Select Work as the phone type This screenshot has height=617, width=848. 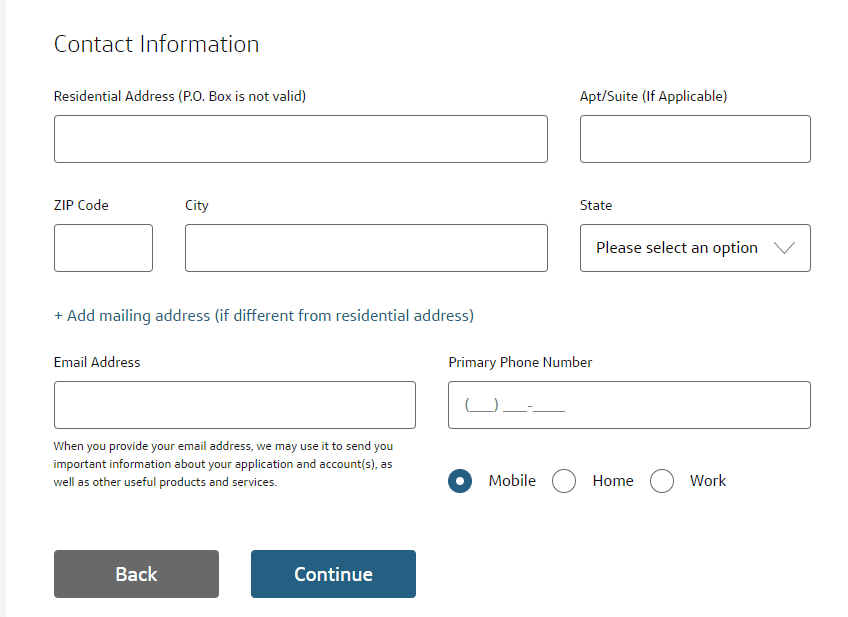click(662, 481)
